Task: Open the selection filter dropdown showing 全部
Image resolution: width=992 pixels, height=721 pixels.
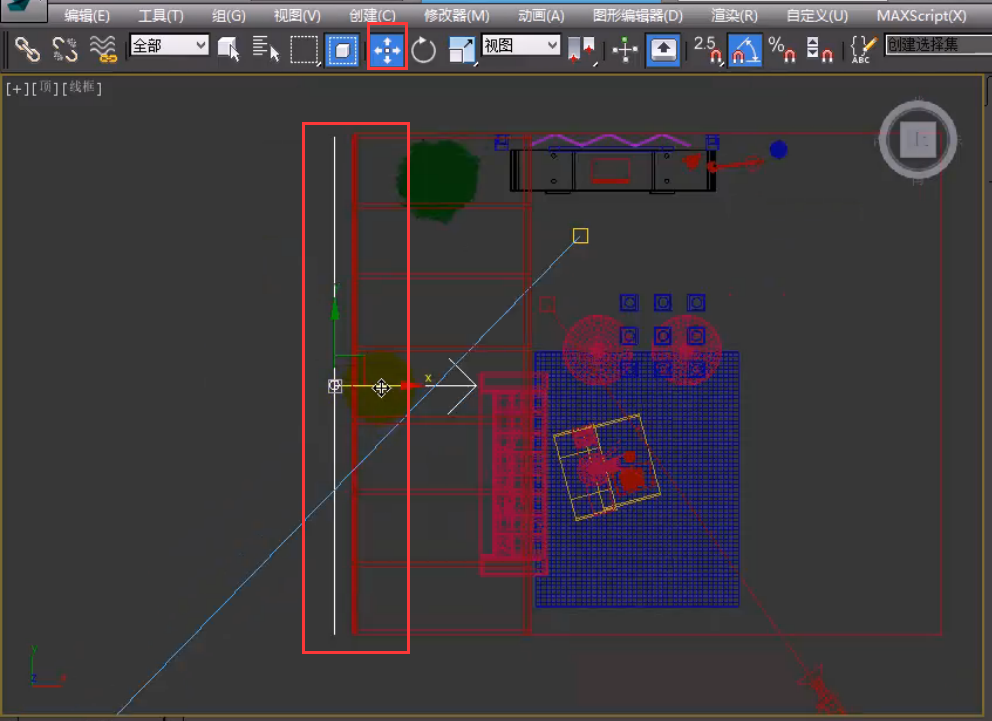Action: point(169,46)
